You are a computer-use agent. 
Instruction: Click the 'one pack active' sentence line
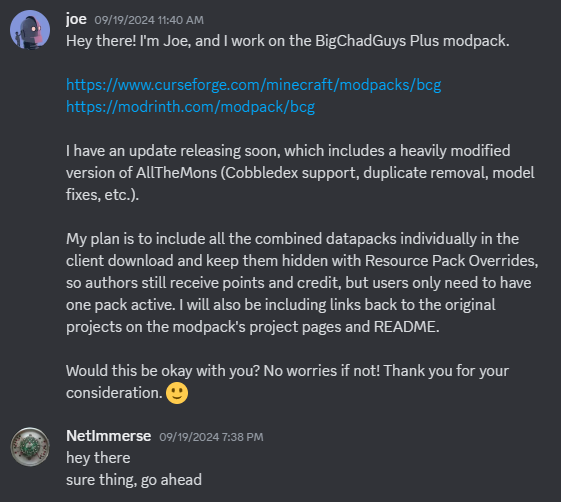point(281,305)
